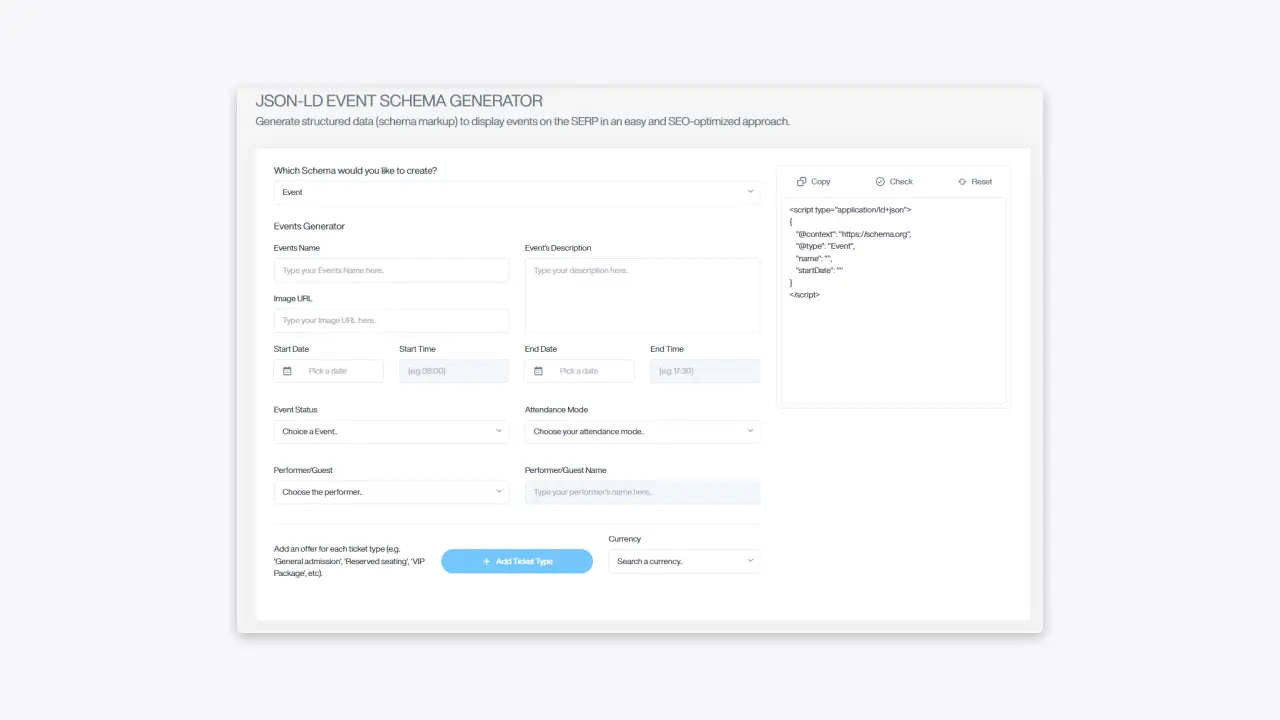Click the Image URL input field
This screenshot has width=1280, height=720.
pyautogui.click(x=391, y=320)
